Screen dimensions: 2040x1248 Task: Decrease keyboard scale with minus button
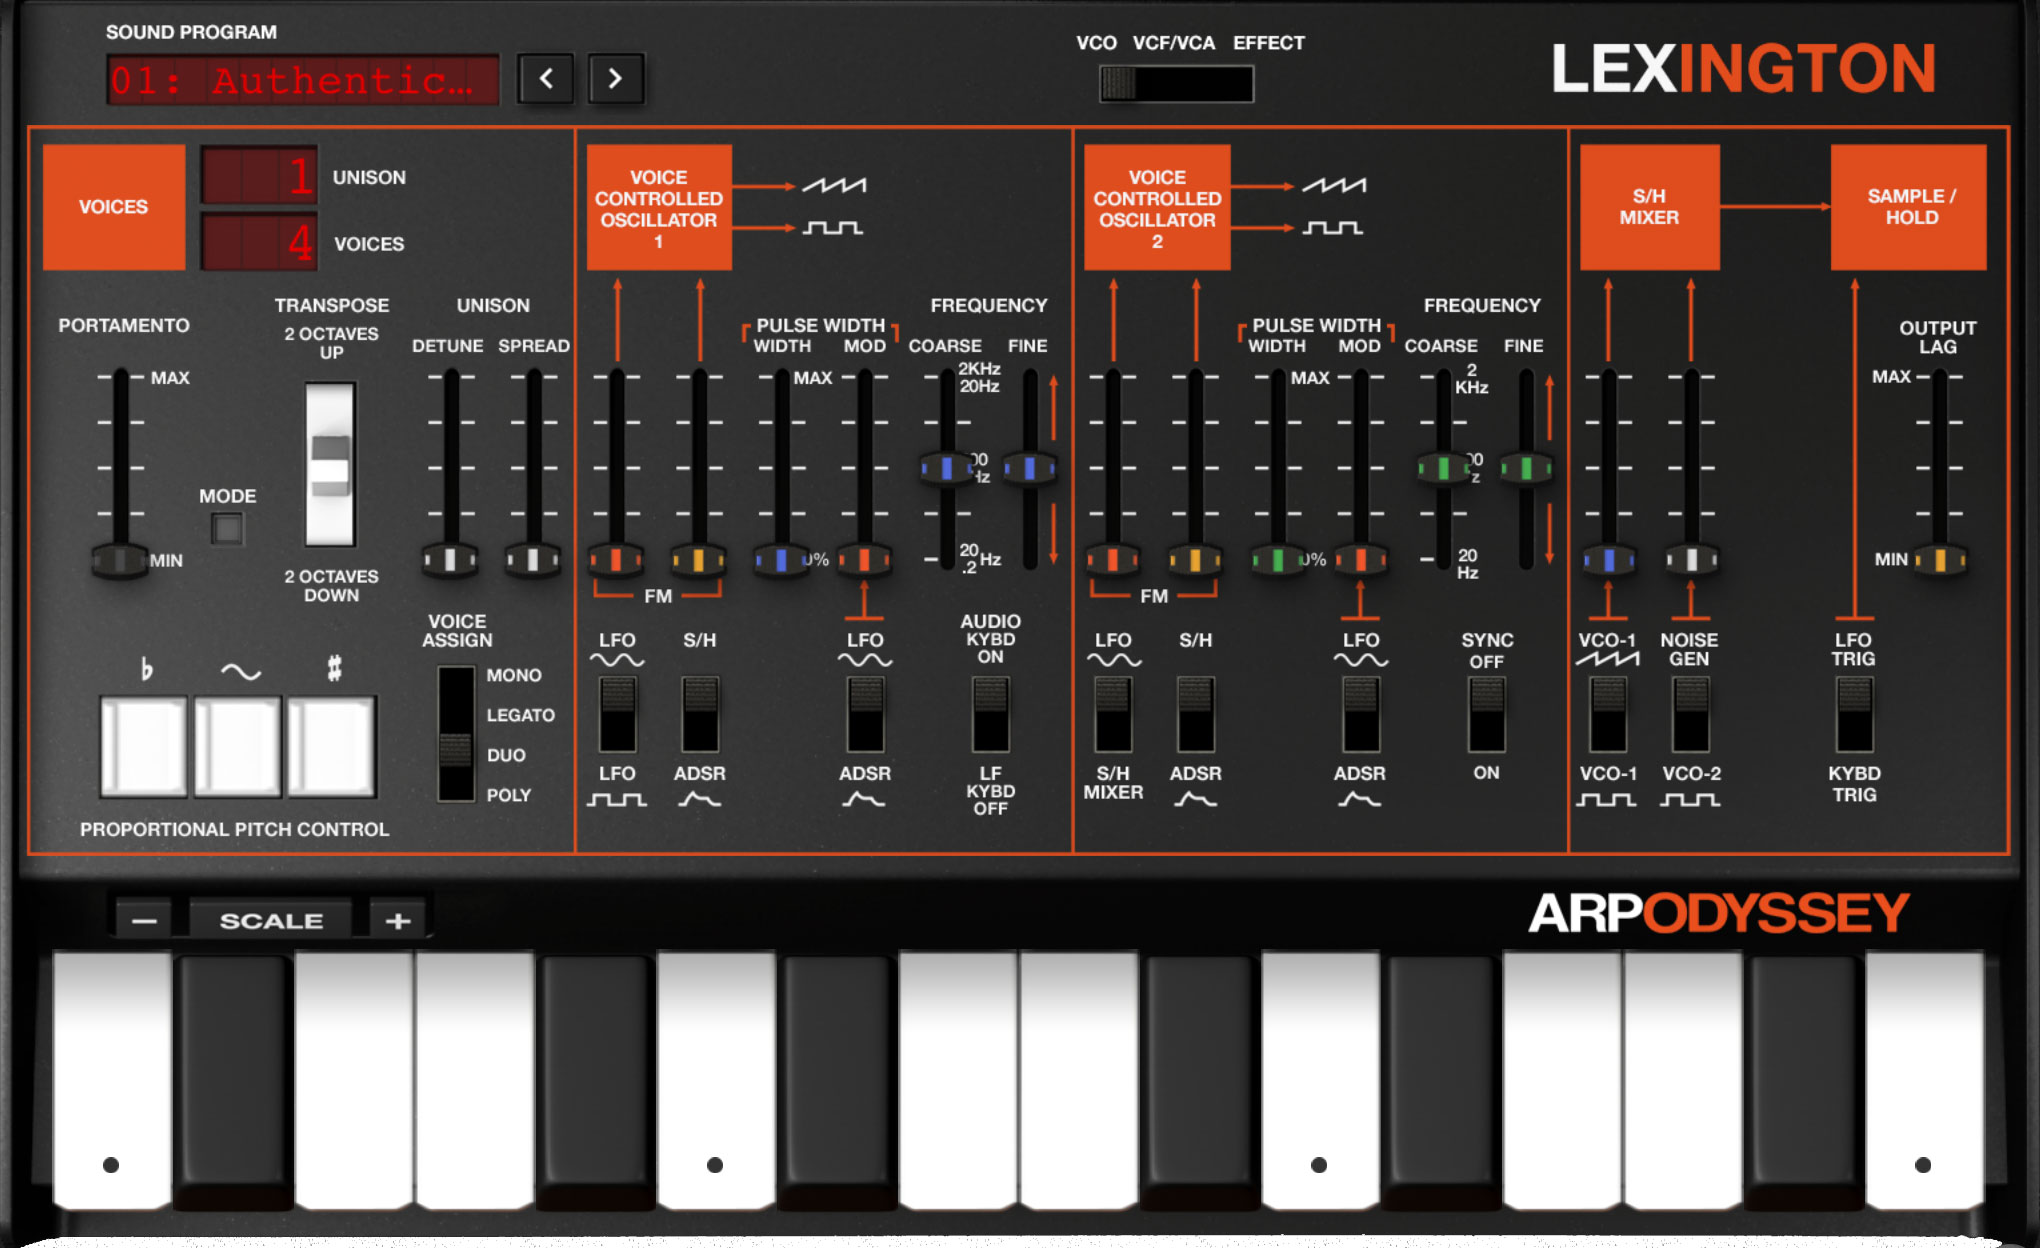coord(144,920)
